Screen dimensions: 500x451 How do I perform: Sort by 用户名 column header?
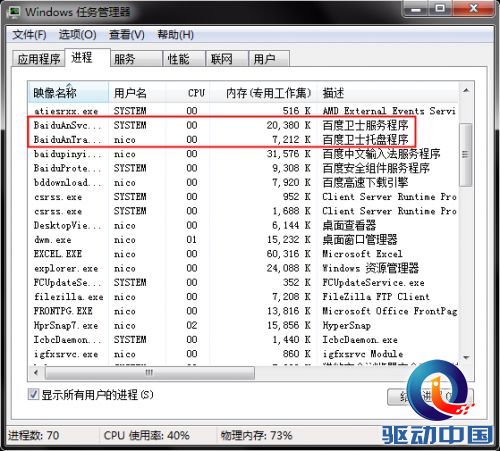click(x=137, y=93)
